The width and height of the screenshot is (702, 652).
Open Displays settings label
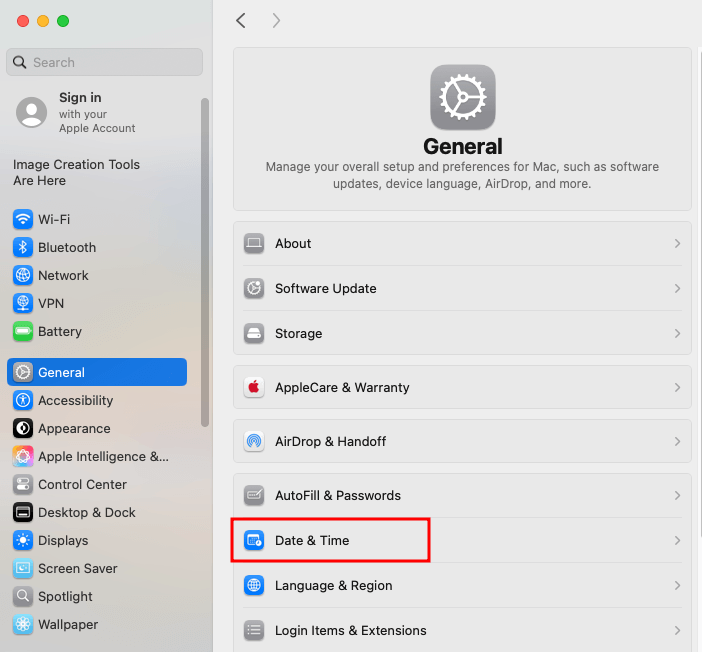[63, 540]
